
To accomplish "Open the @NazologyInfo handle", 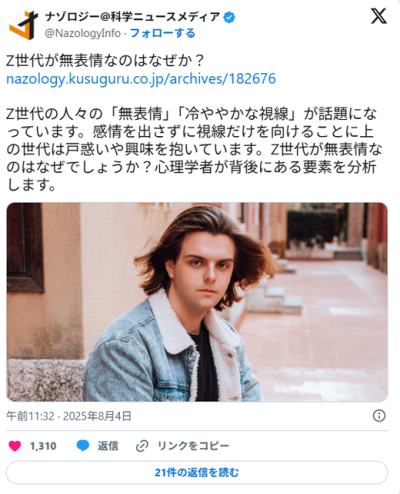I will pos(83,33).
